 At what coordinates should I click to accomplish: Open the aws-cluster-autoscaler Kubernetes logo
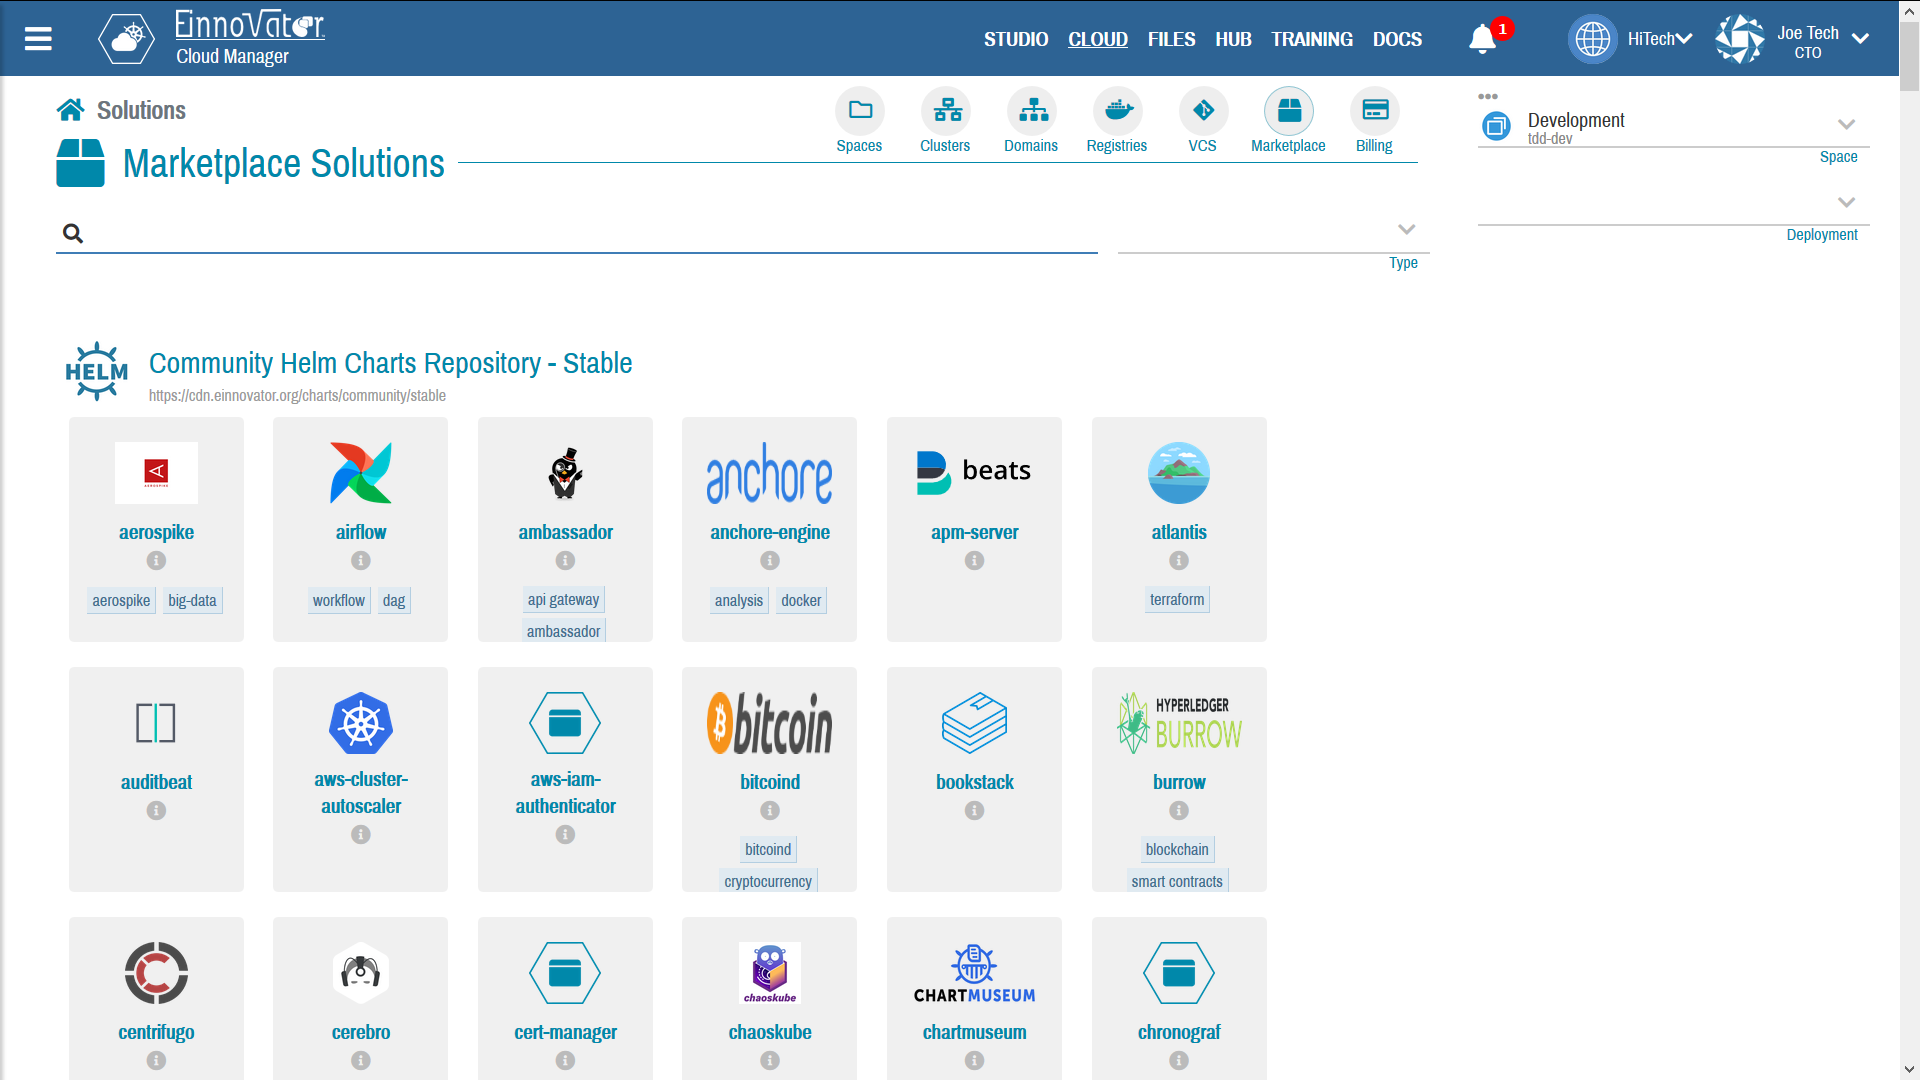click(361, 723)
